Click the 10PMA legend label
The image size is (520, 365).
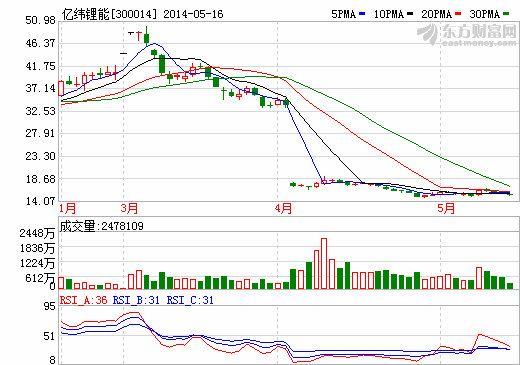pyautogui.click(x=389, y=14)
